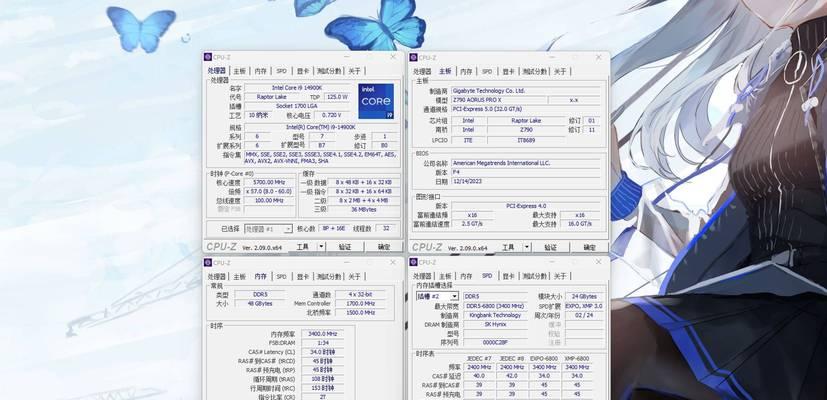
Task: Select 处理器 tab in the mainboard window
Action: tap(422, 71)
